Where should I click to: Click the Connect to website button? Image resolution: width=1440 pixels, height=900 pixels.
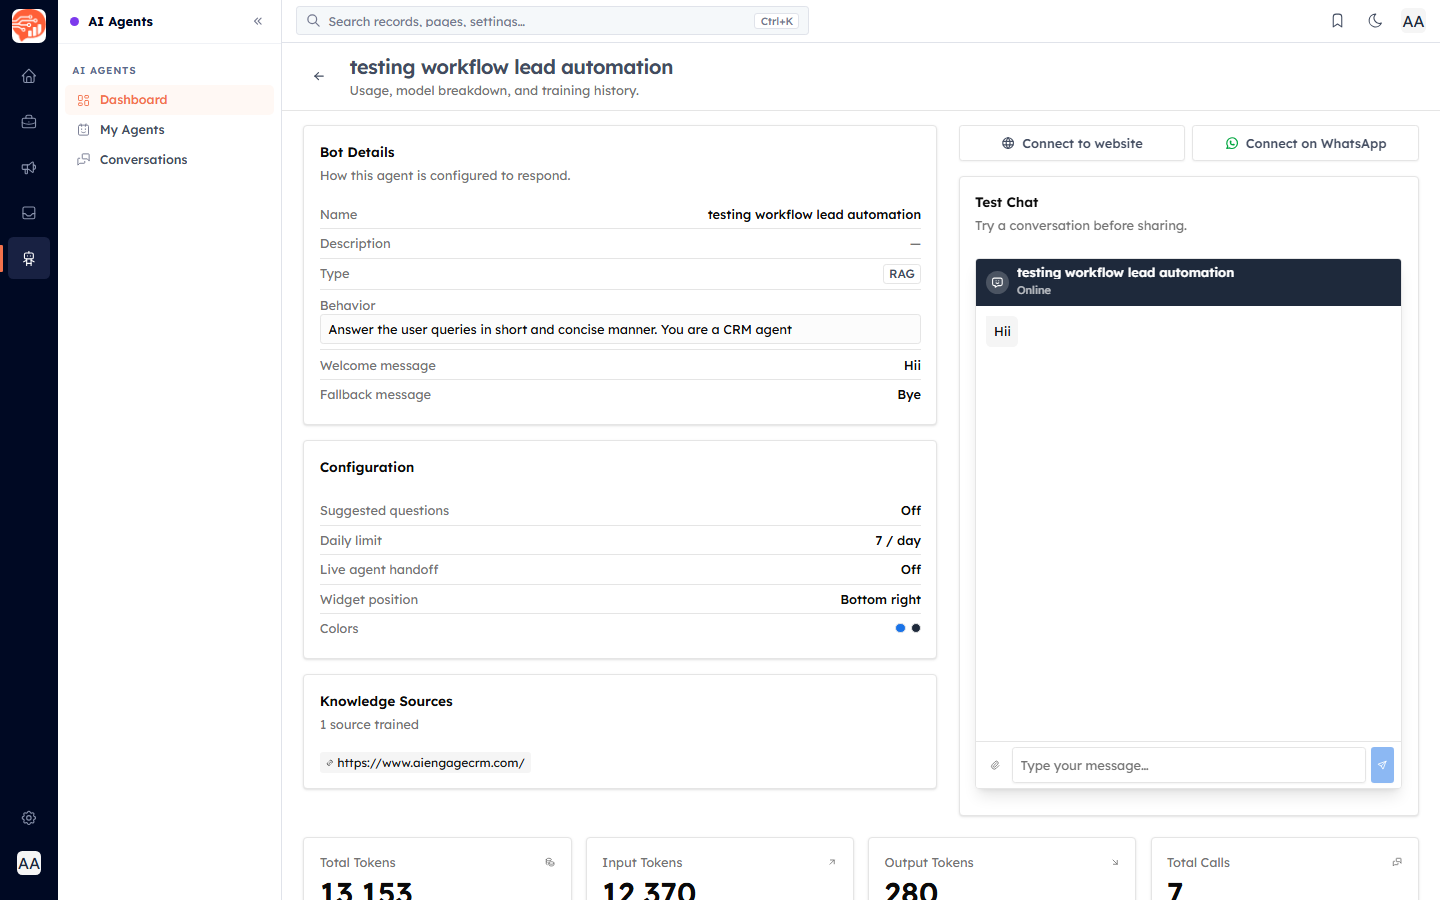(x=1072, y=143)
